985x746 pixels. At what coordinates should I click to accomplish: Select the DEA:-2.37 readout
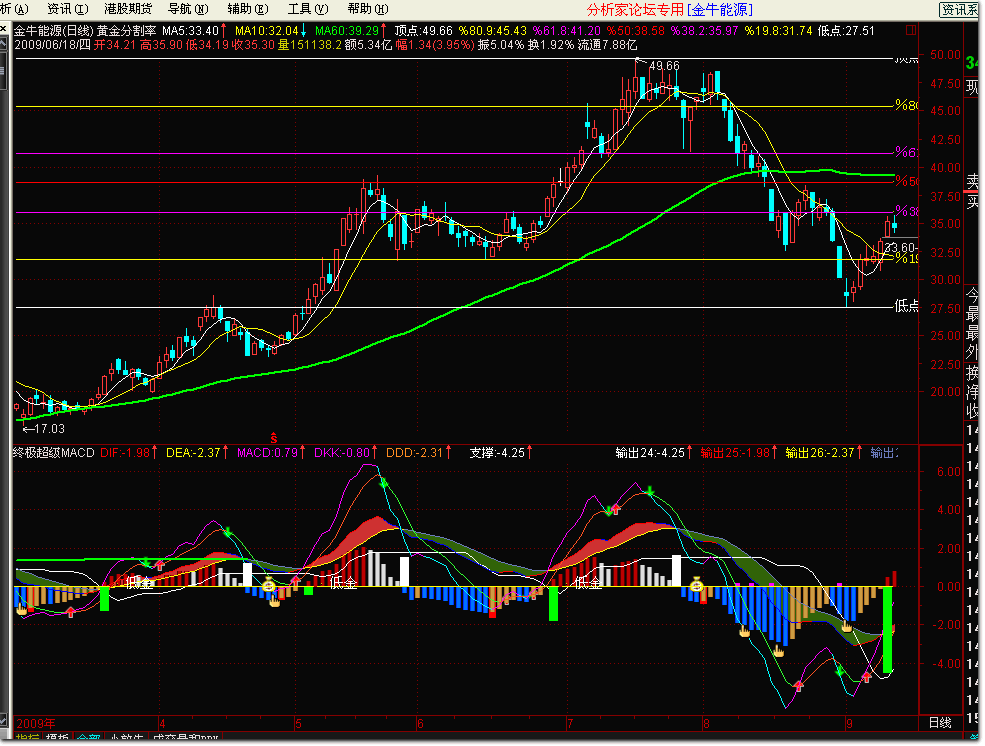click(193, 452)
